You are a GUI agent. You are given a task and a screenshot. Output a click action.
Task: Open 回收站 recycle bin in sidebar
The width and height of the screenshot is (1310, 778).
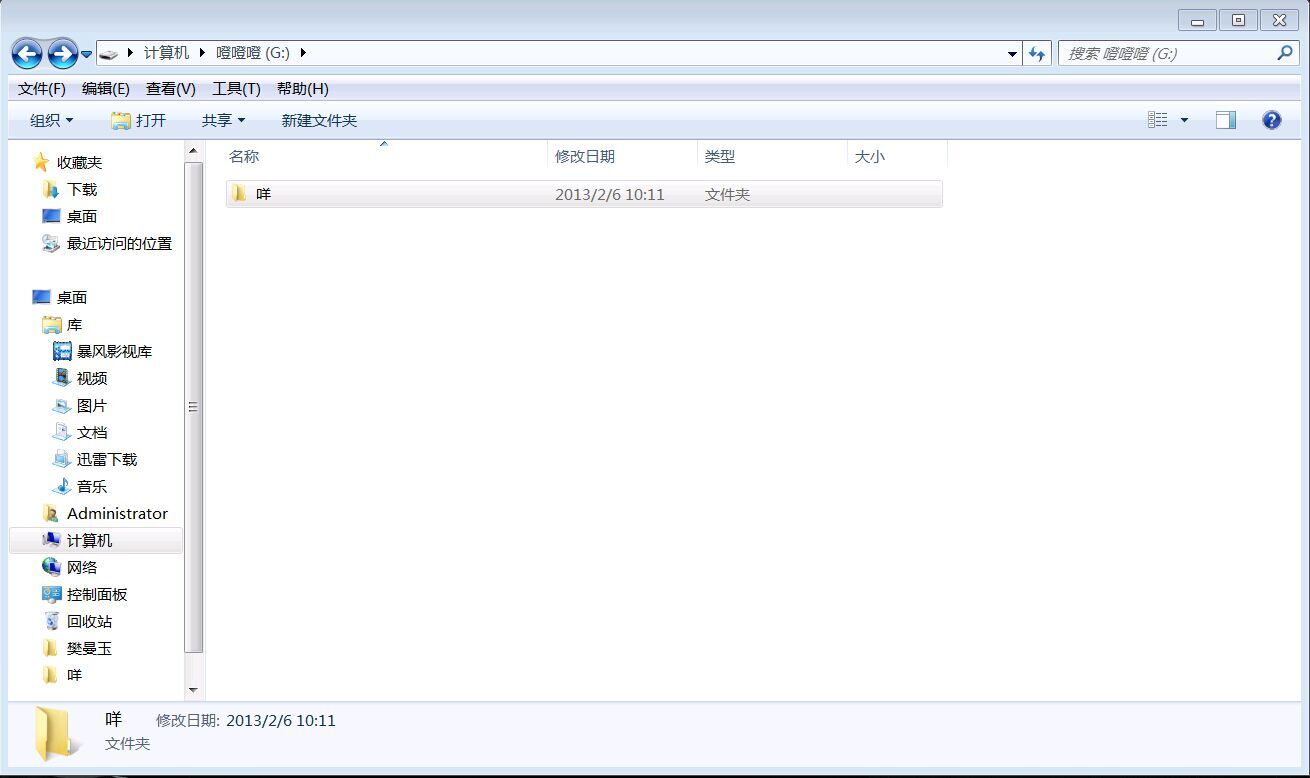click(89, 621)
